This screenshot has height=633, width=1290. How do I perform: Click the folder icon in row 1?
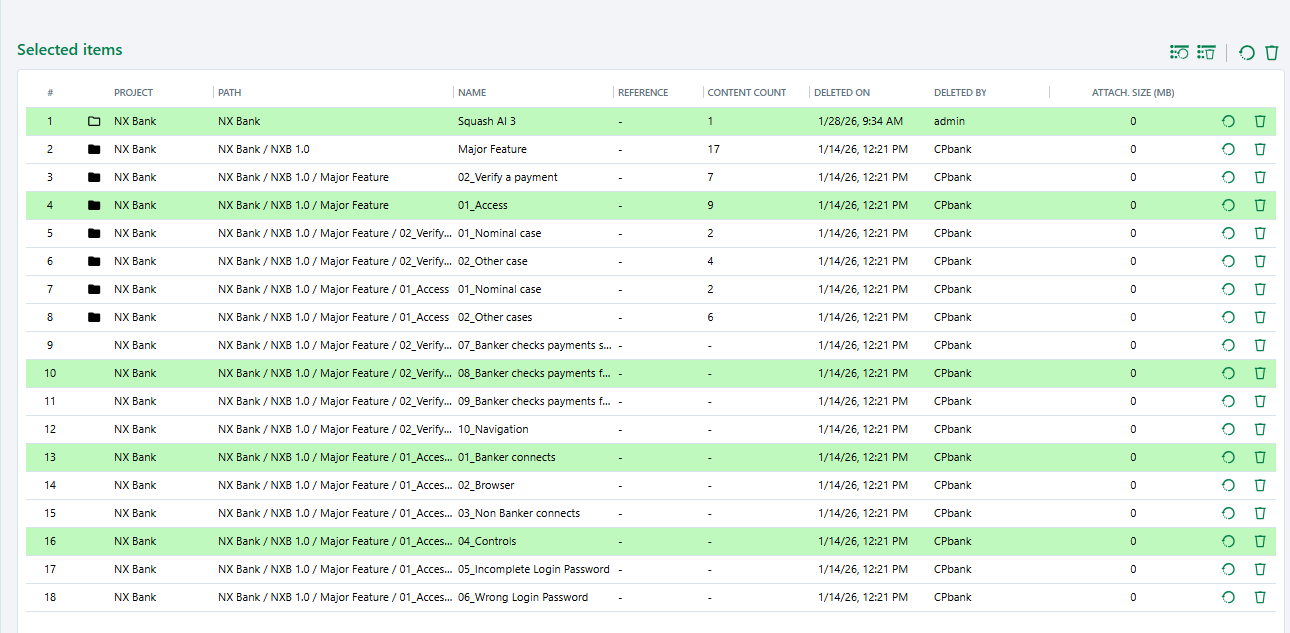click(94, 121)
